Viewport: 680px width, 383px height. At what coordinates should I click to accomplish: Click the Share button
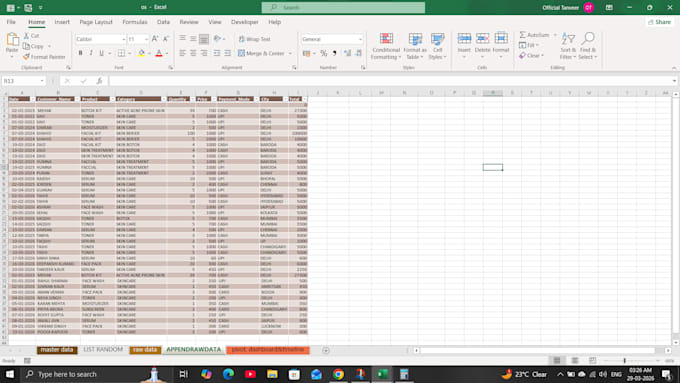[659, 22]
